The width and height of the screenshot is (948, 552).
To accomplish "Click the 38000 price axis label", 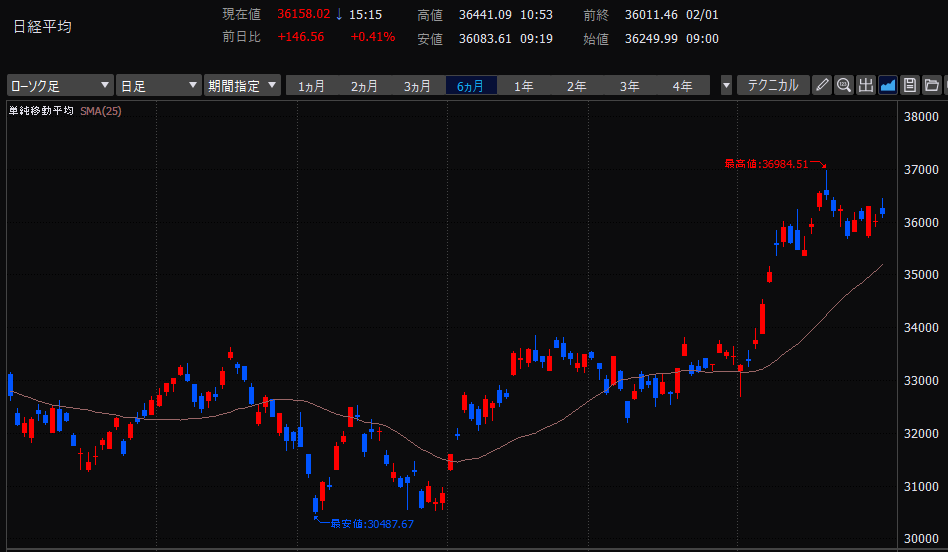I will 921,117.
